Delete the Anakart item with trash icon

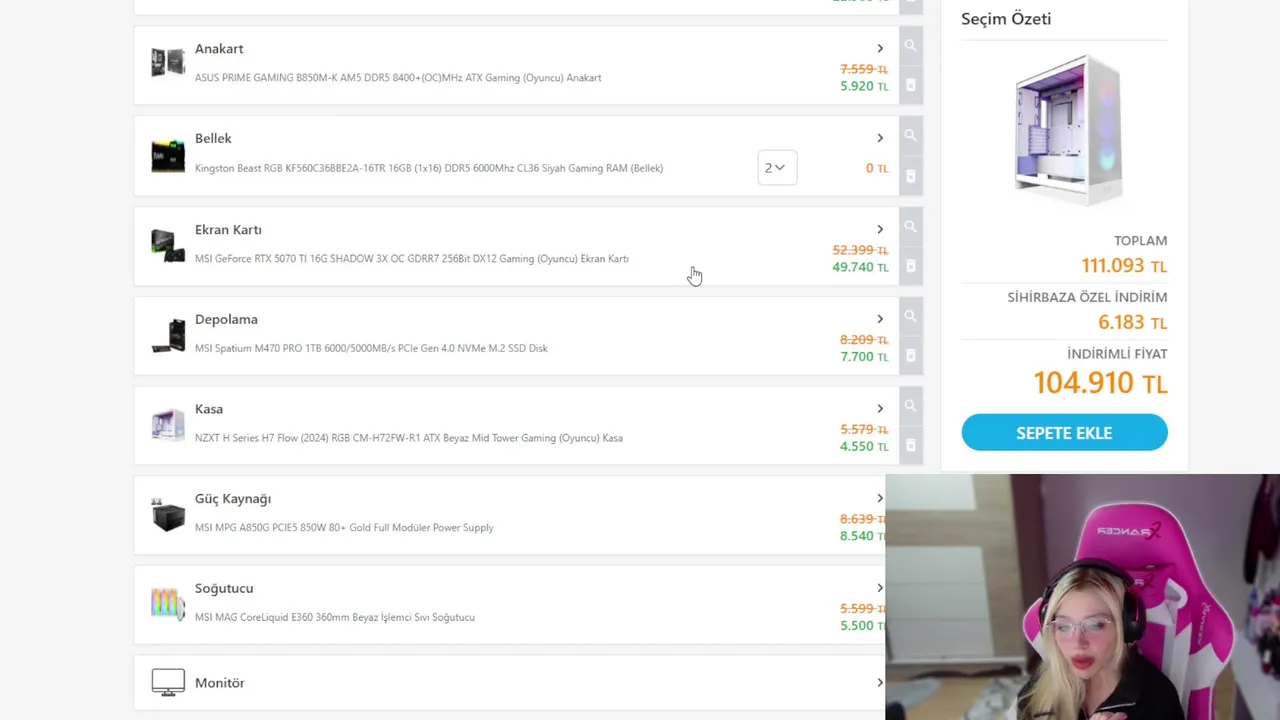910,85
